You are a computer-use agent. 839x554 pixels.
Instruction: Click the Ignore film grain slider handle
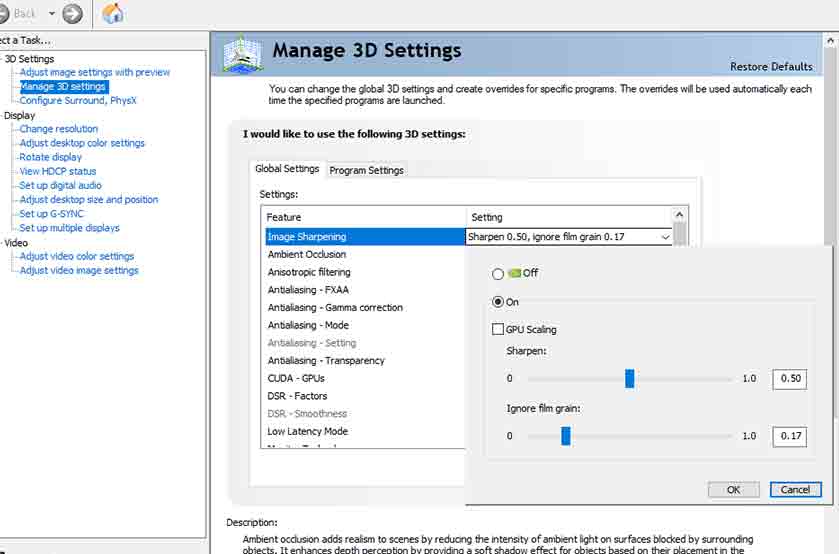[x=566, y=436]
